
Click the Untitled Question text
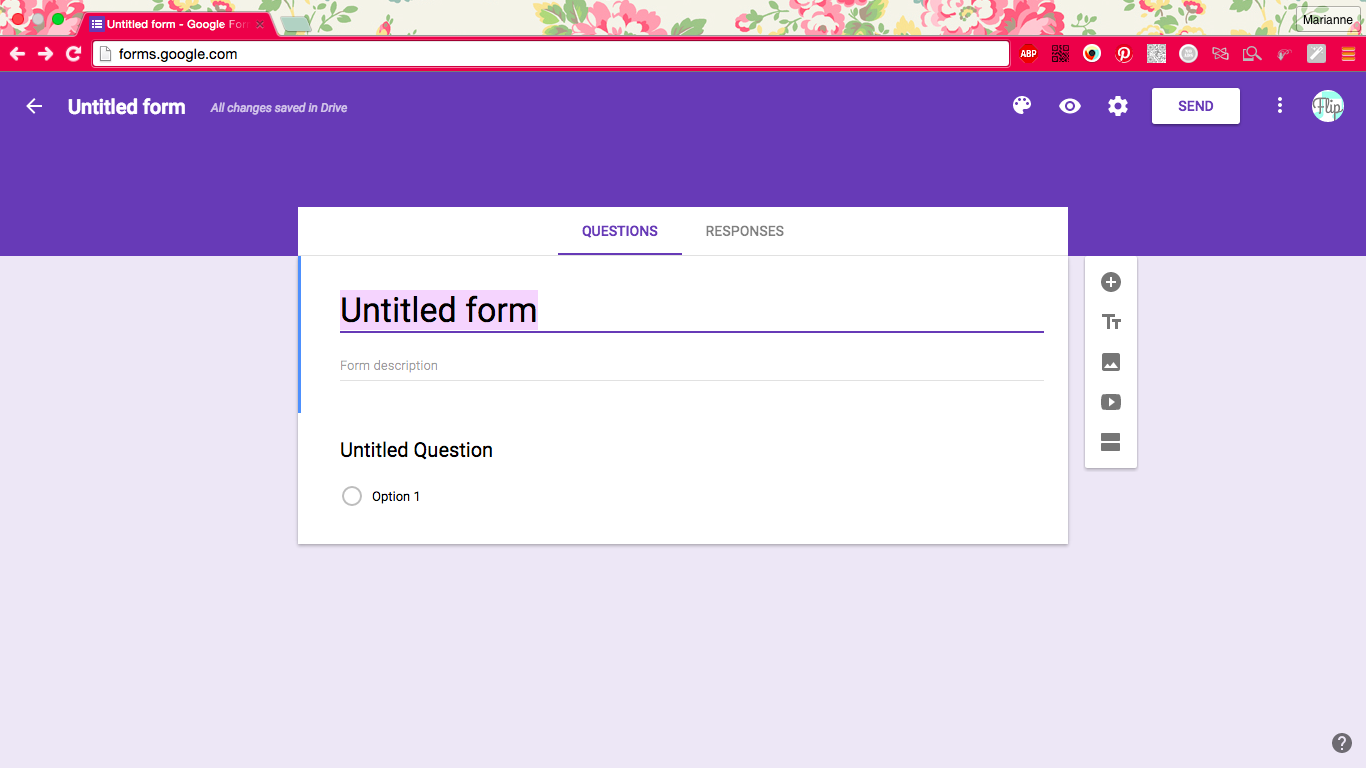pyautogui.click(x=416, y=450)
